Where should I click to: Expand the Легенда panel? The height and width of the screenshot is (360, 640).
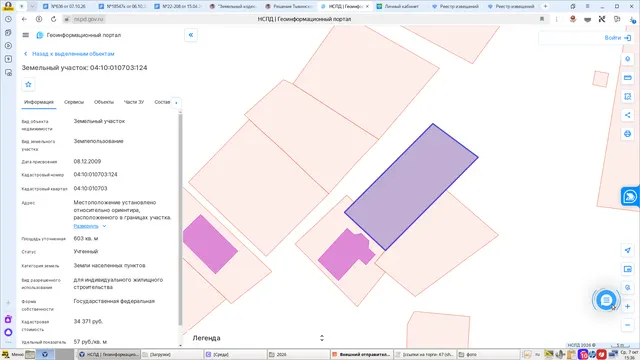click(x=322, y=338)
